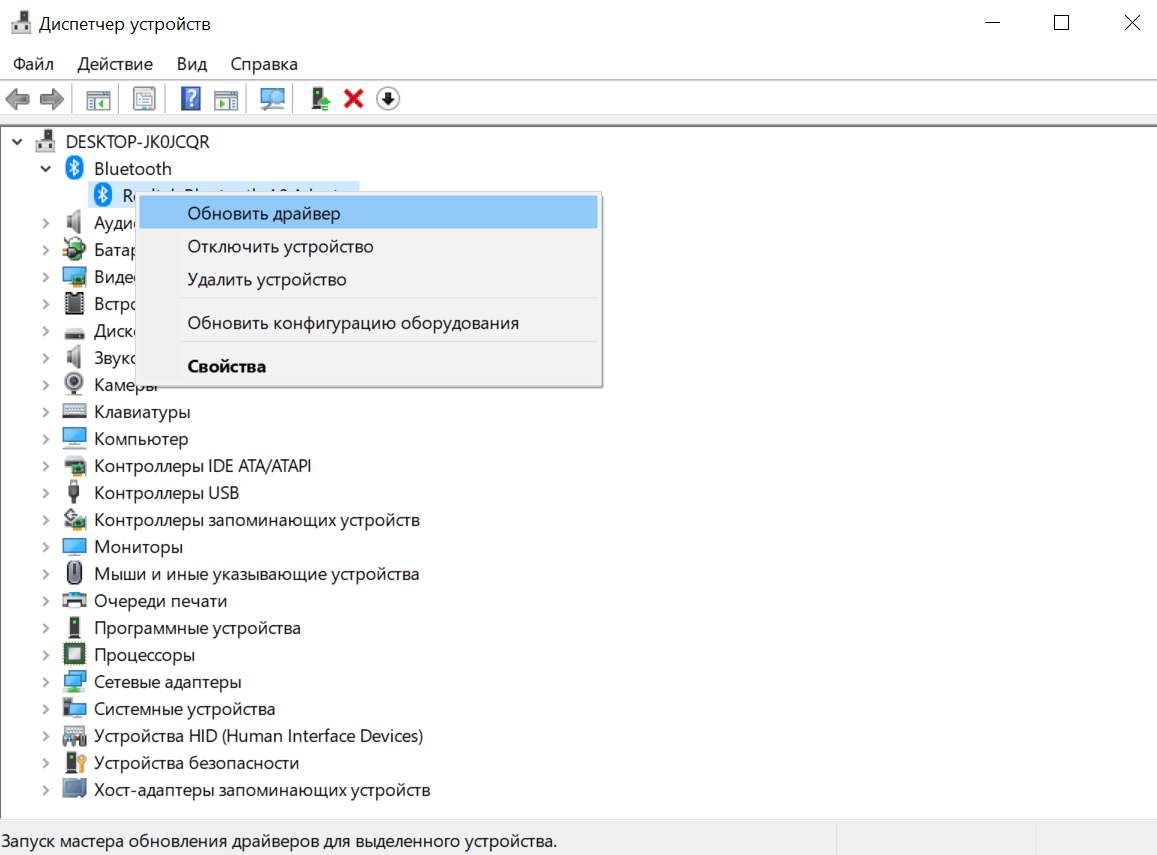This screenshot has width=1157, height=855.
Task: Open the Файл menu
Action: [x=33, y=64]
